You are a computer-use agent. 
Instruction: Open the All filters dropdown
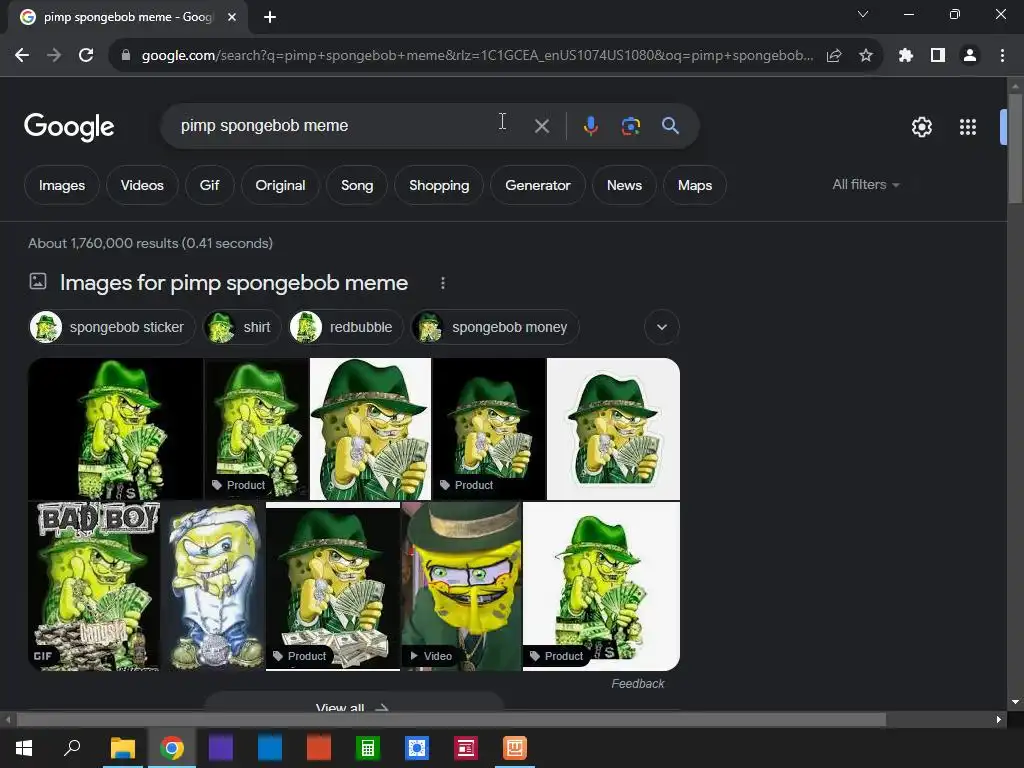coord(865,185)
